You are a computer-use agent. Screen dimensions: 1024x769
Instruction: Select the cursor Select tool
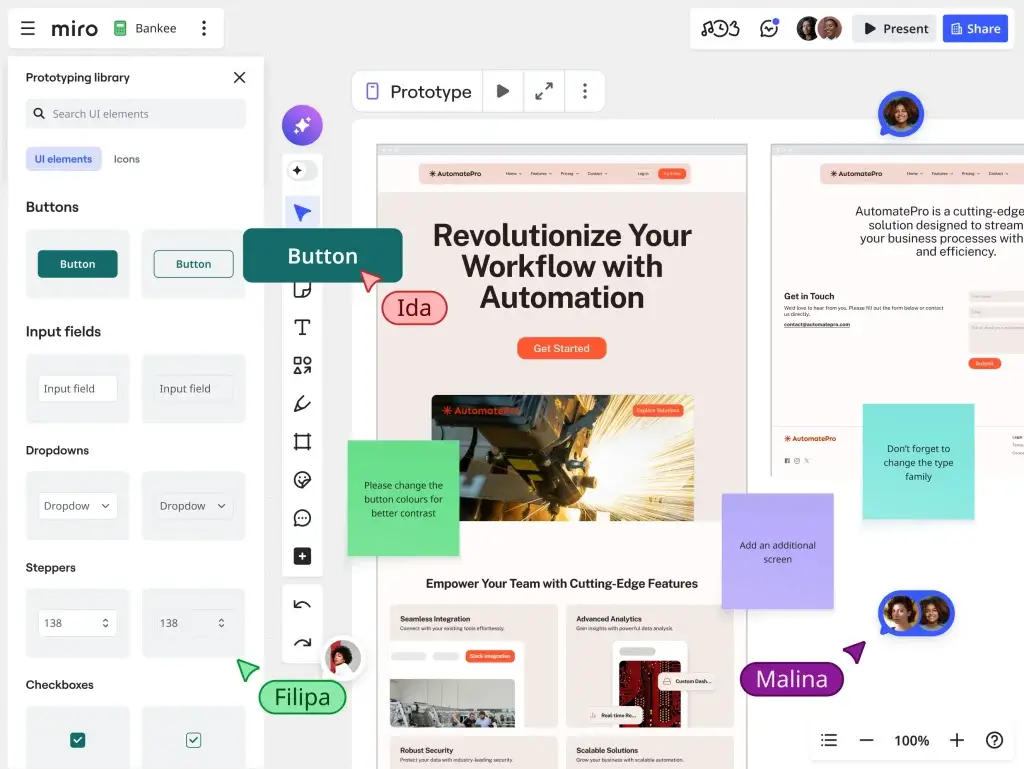(302, 212)
